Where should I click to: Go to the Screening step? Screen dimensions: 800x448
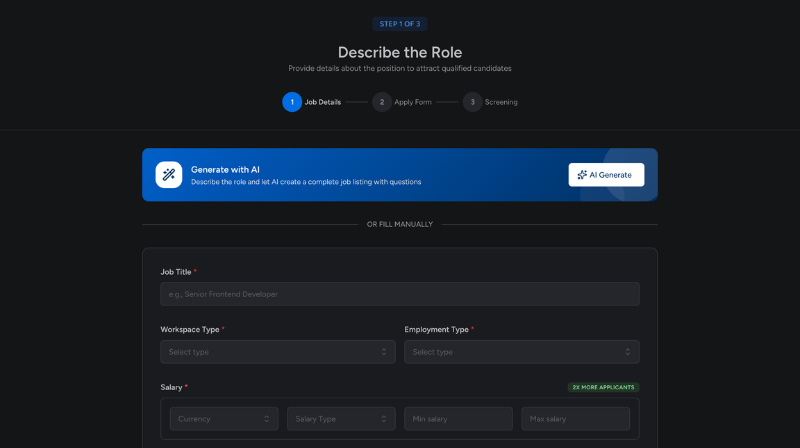pos(501,102)
